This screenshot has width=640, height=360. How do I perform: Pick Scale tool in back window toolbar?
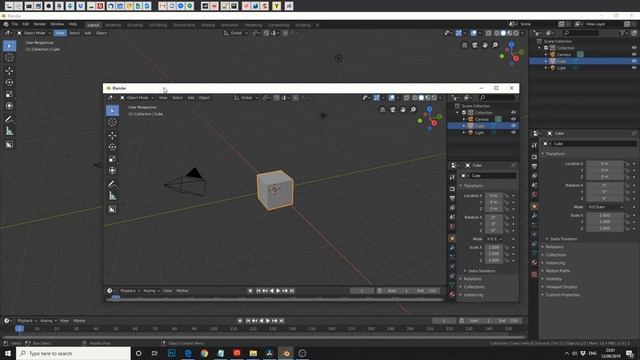pyautogui.click(x=9, y=94)
